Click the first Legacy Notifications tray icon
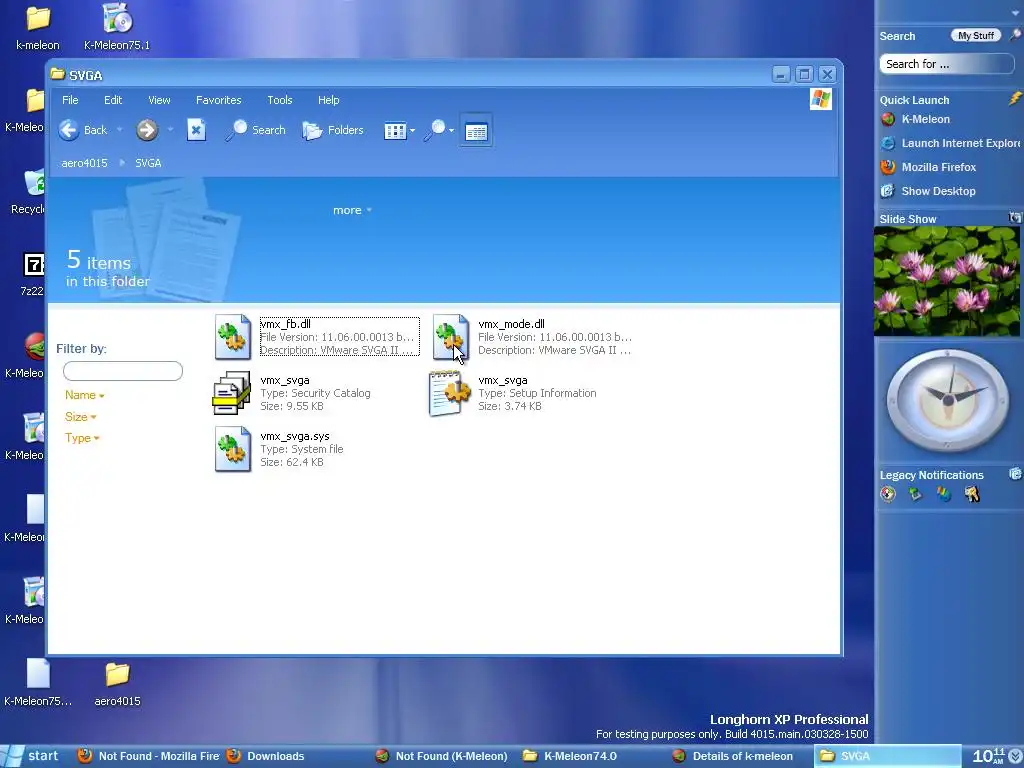The image size is (1024, 768). 888,494
